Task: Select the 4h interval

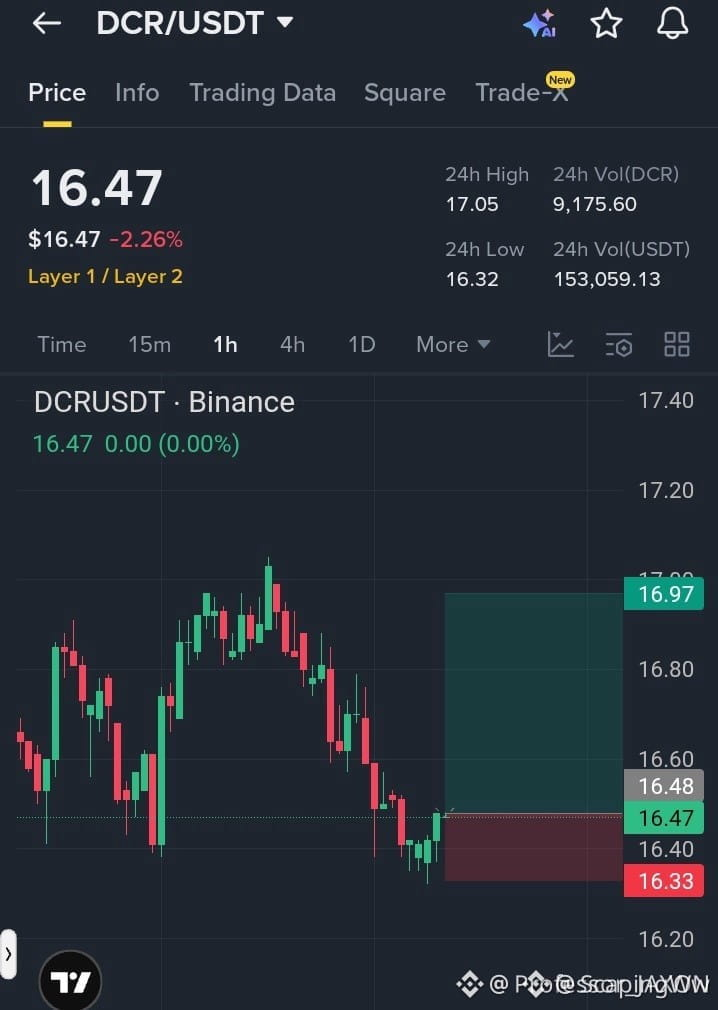Action: click(x=292, y=345)
